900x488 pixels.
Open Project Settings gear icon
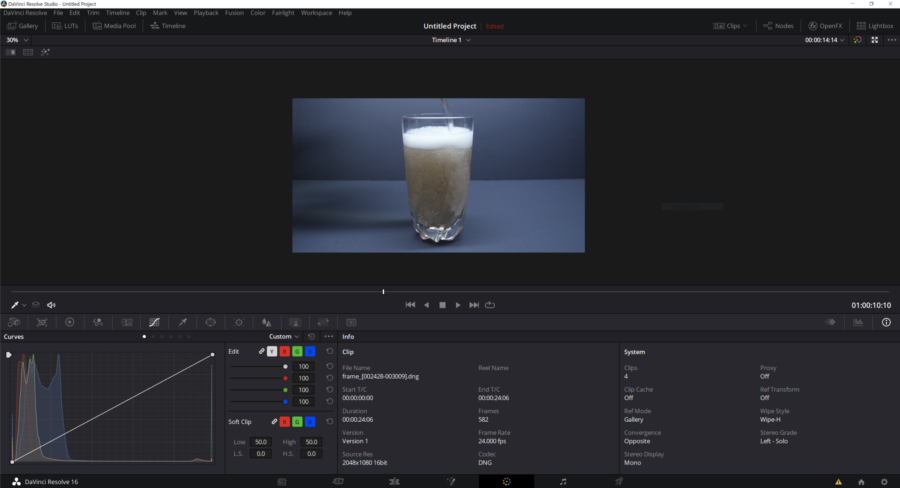[883, 481]
